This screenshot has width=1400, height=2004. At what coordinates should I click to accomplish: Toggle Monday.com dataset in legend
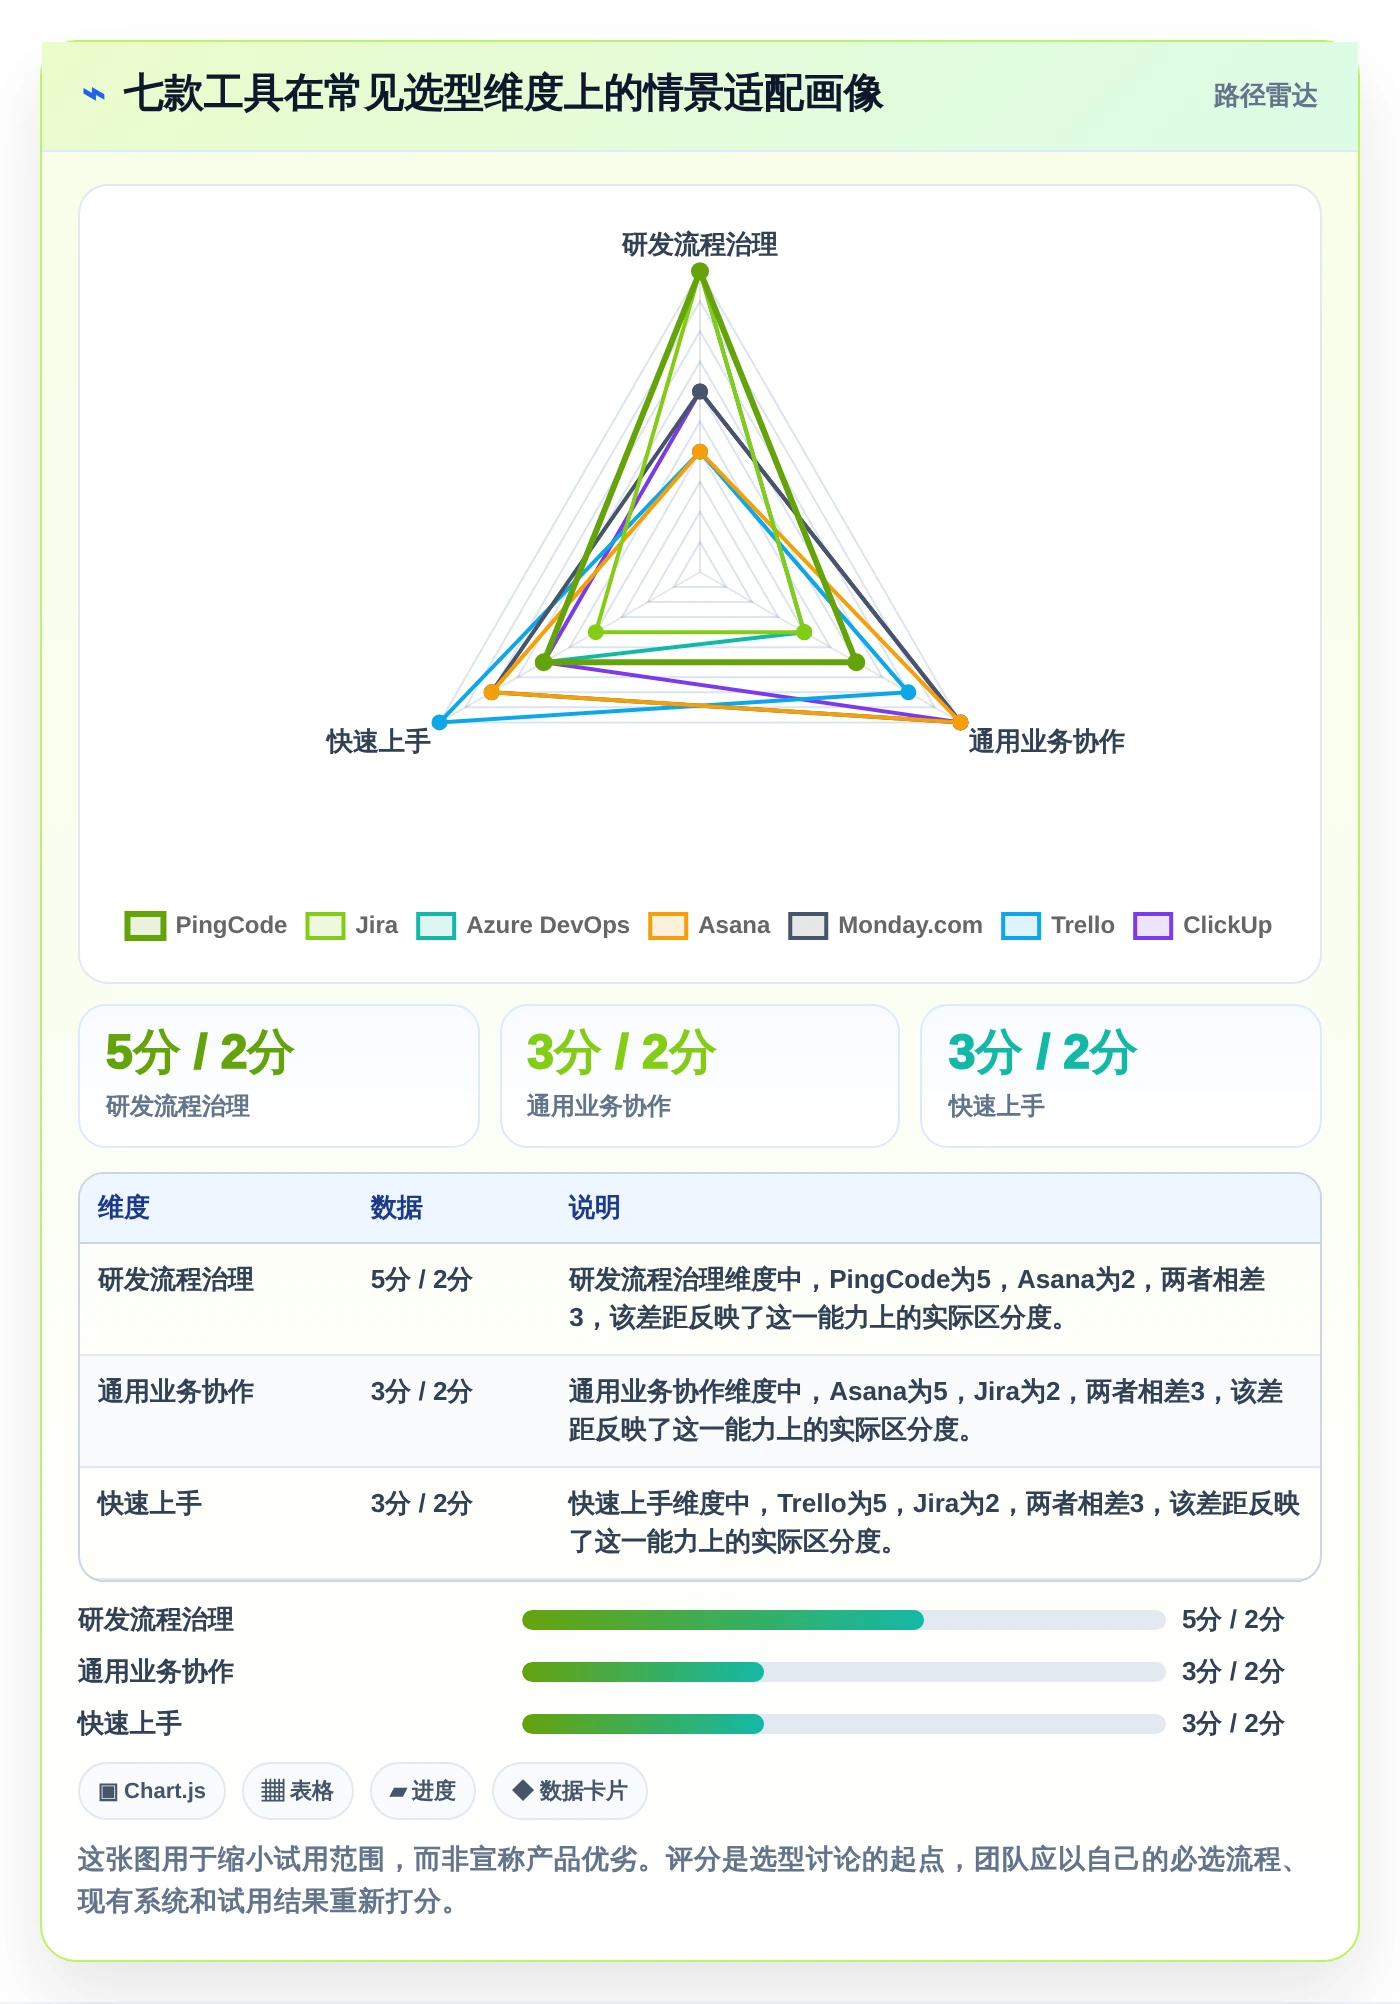coord(885,925)
